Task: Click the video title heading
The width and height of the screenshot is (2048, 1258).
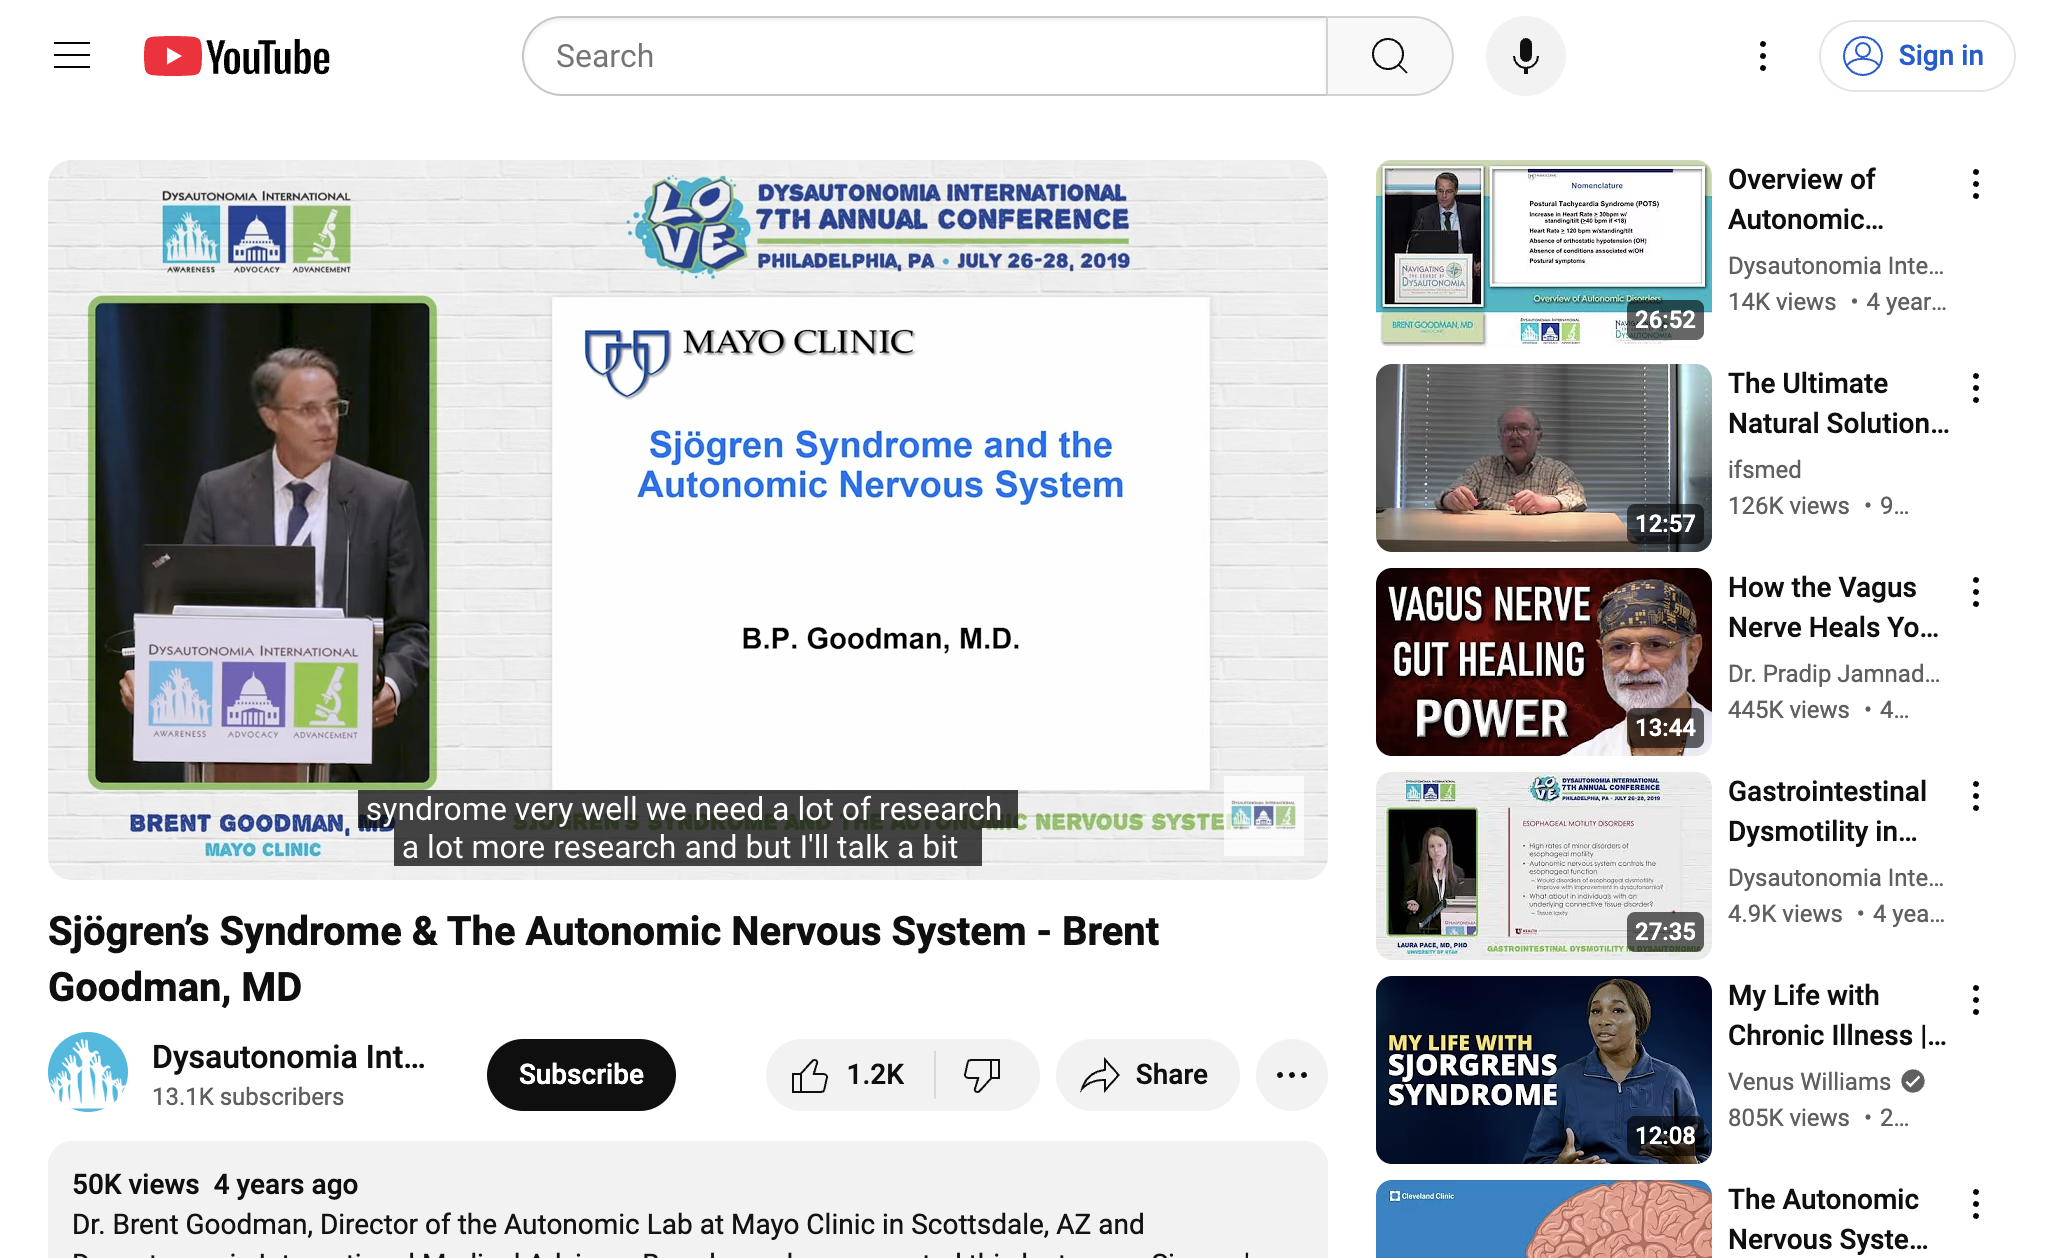Action: coord(603,959)
